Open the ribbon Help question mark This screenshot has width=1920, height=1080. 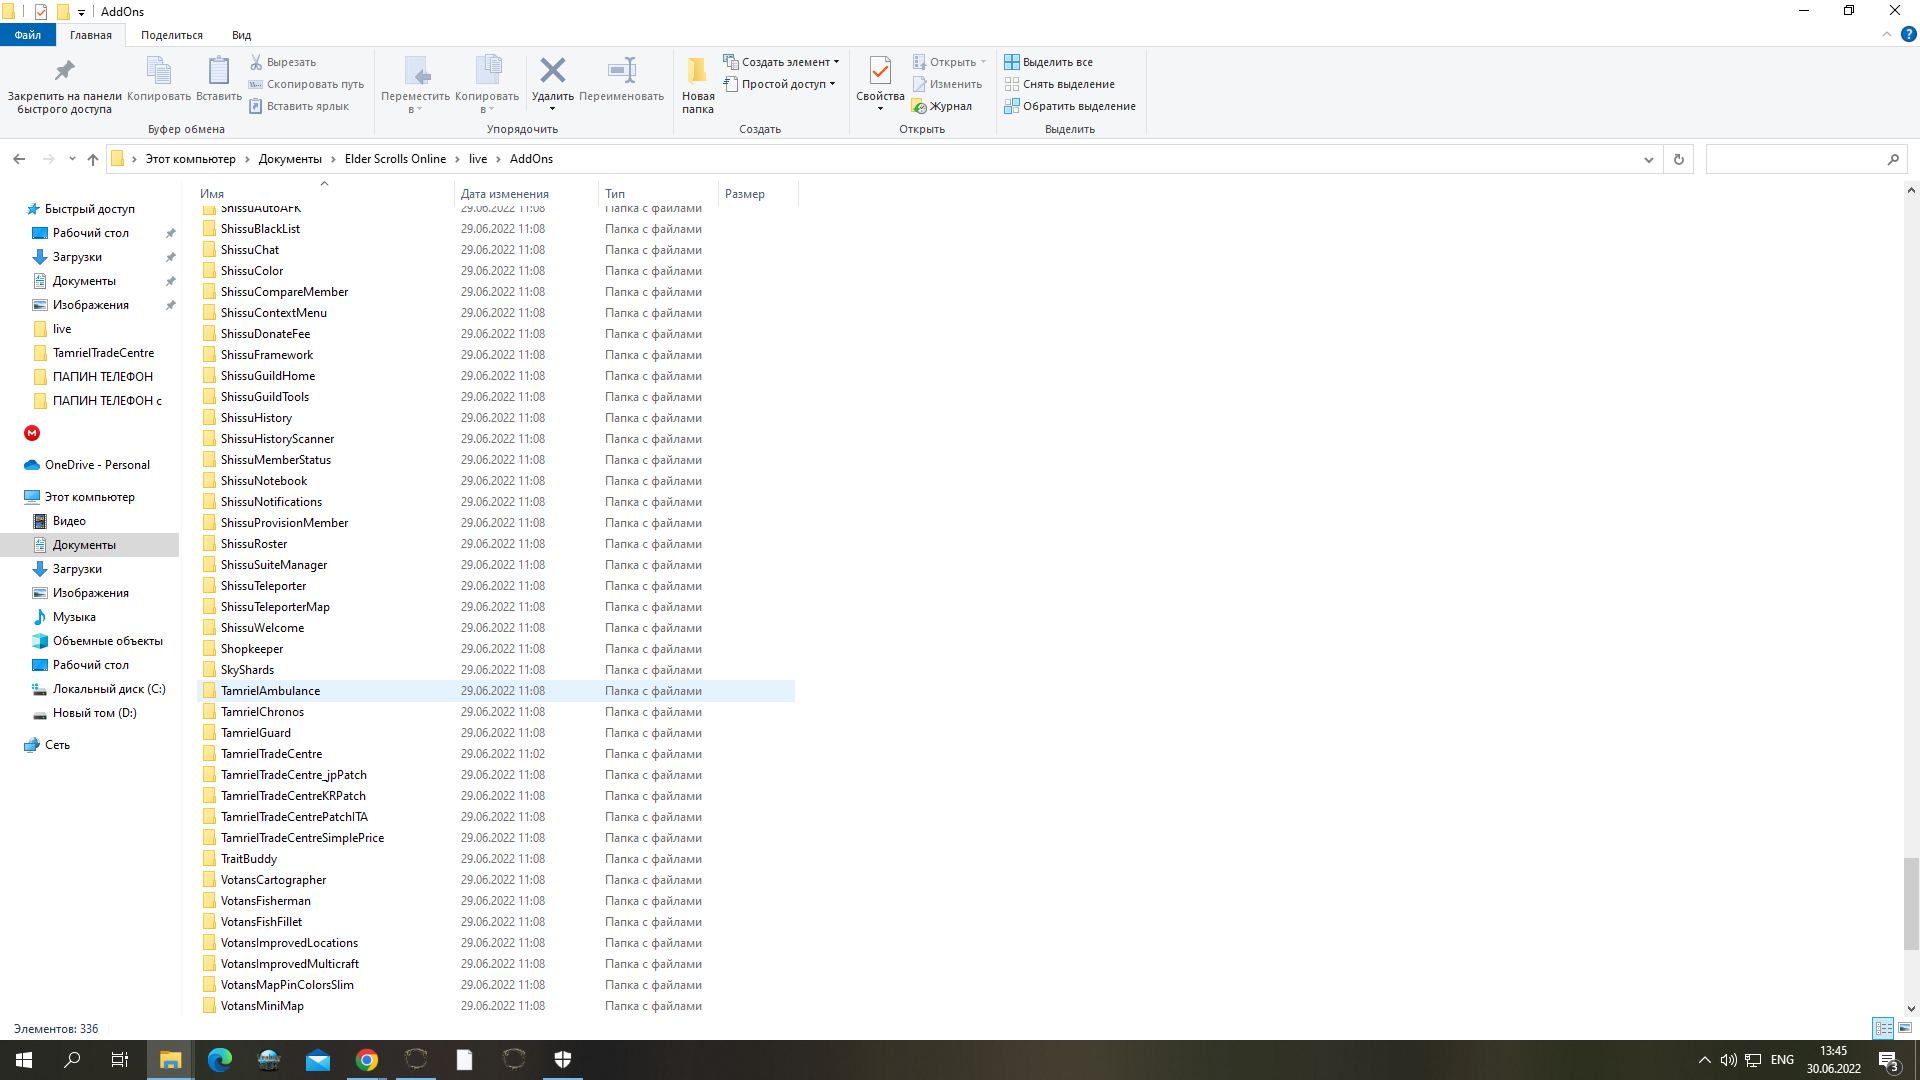point(1908,34)
